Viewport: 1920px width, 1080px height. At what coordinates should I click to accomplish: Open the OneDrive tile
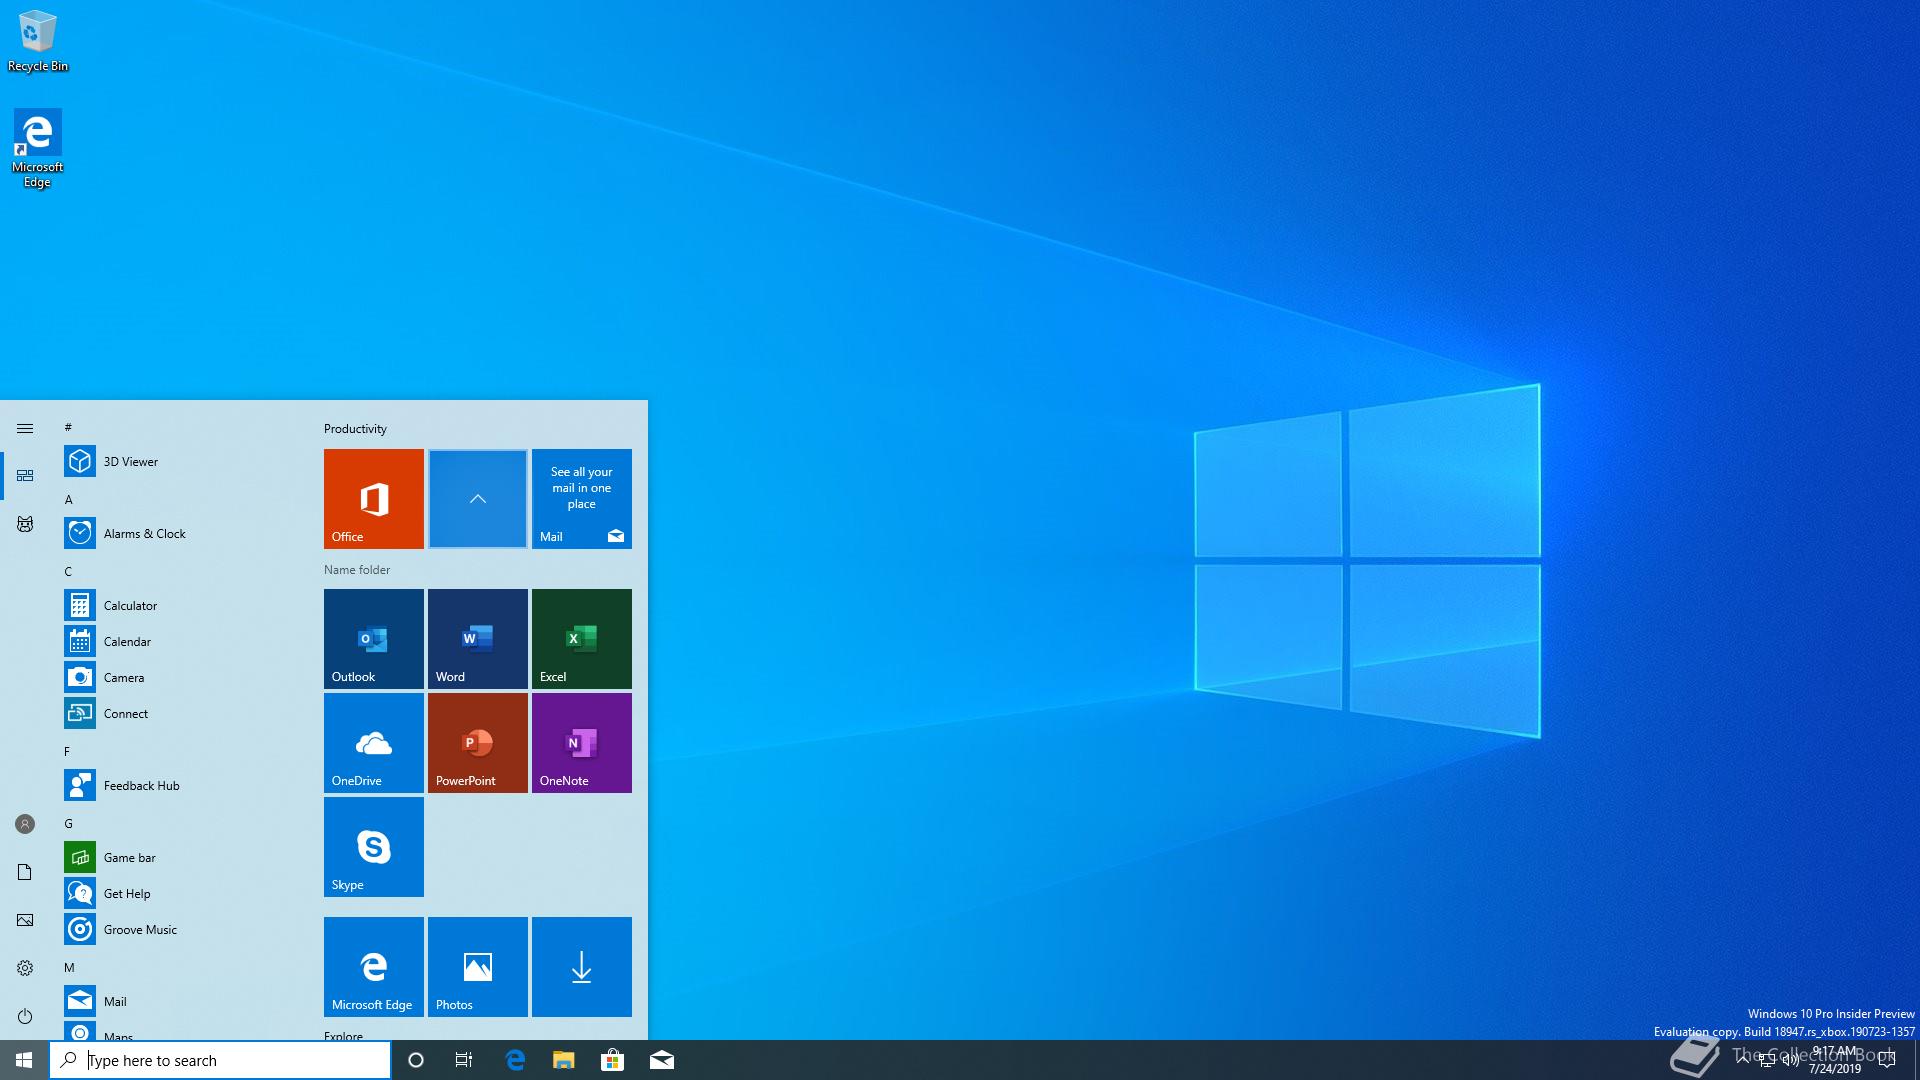point(374,743)
